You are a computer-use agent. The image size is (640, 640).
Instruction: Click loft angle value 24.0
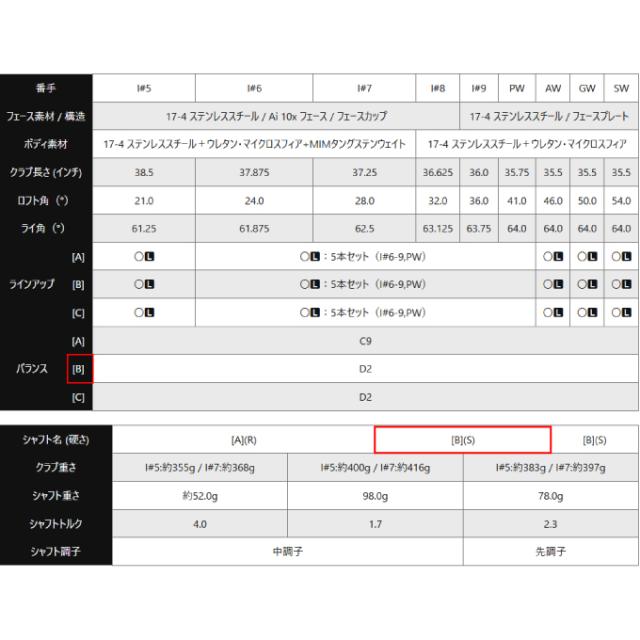pyautogui.click(x=254, y=201)
